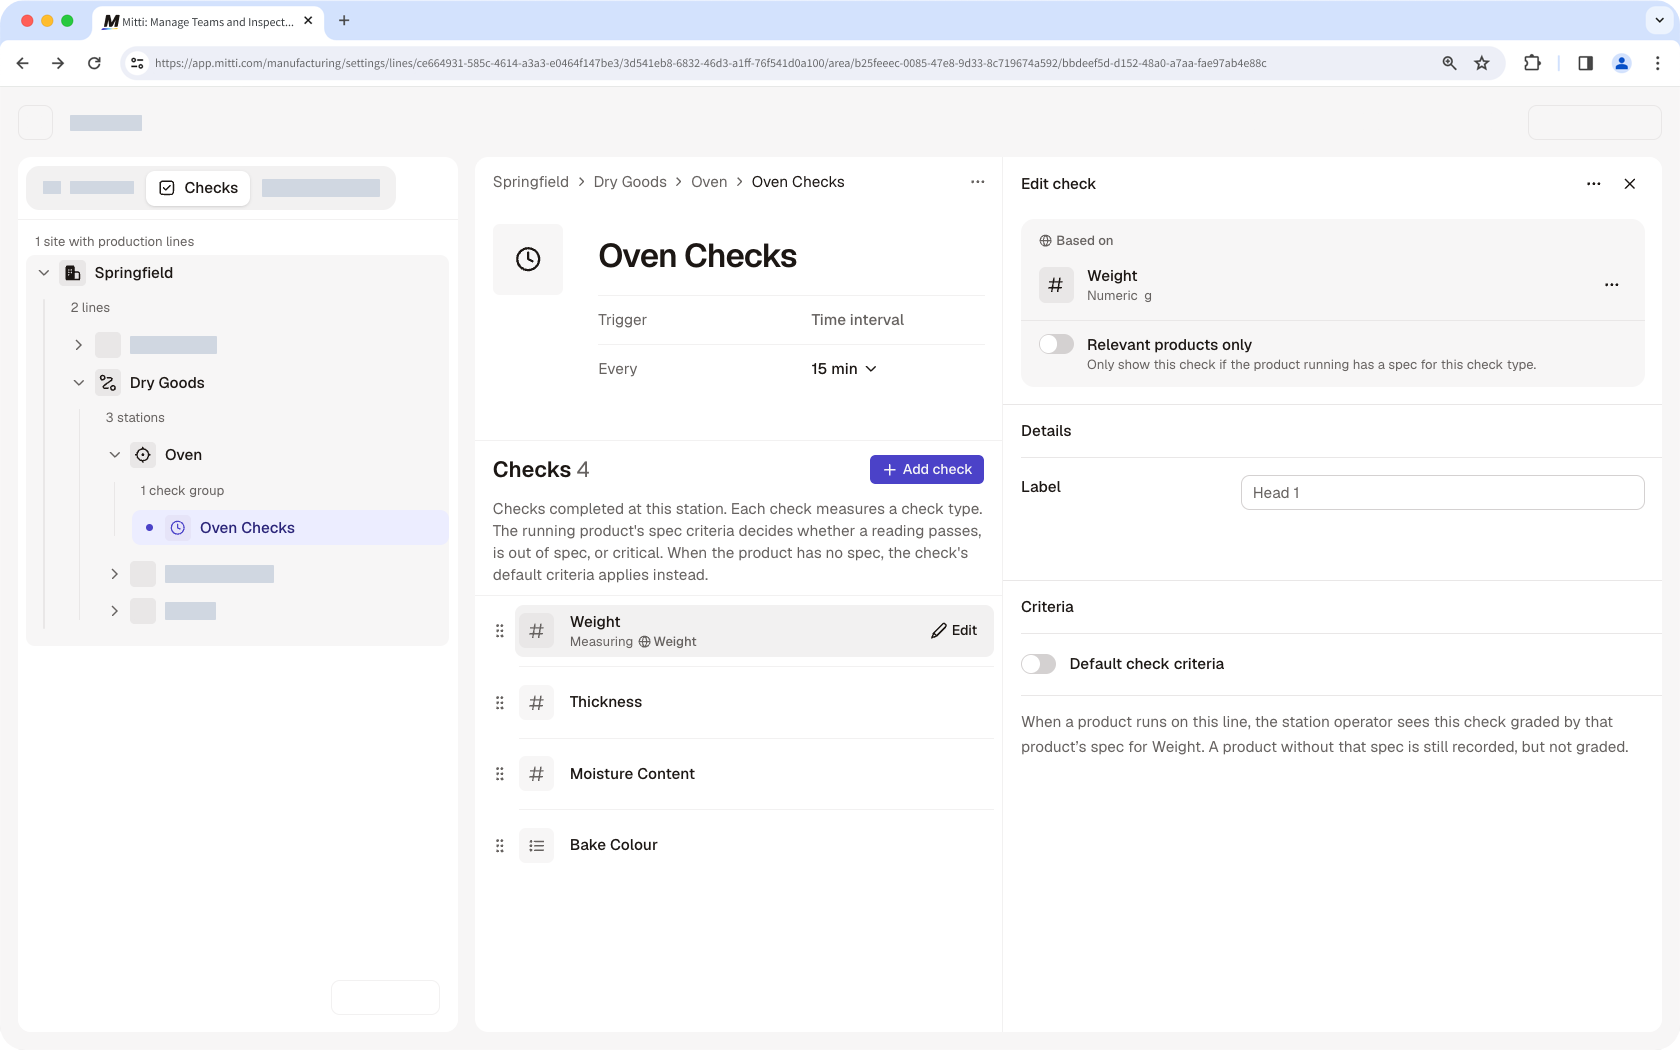This screenshot has height=1050, width=1680.
Task: Open a new browser tab
Action: coord(344,21)
